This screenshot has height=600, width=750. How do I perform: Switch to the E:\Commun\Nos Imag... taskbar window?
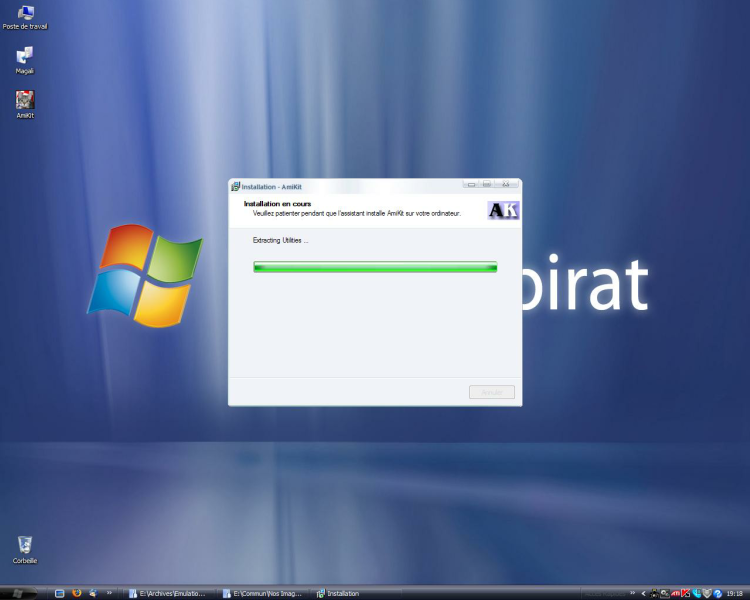(263, 593)
